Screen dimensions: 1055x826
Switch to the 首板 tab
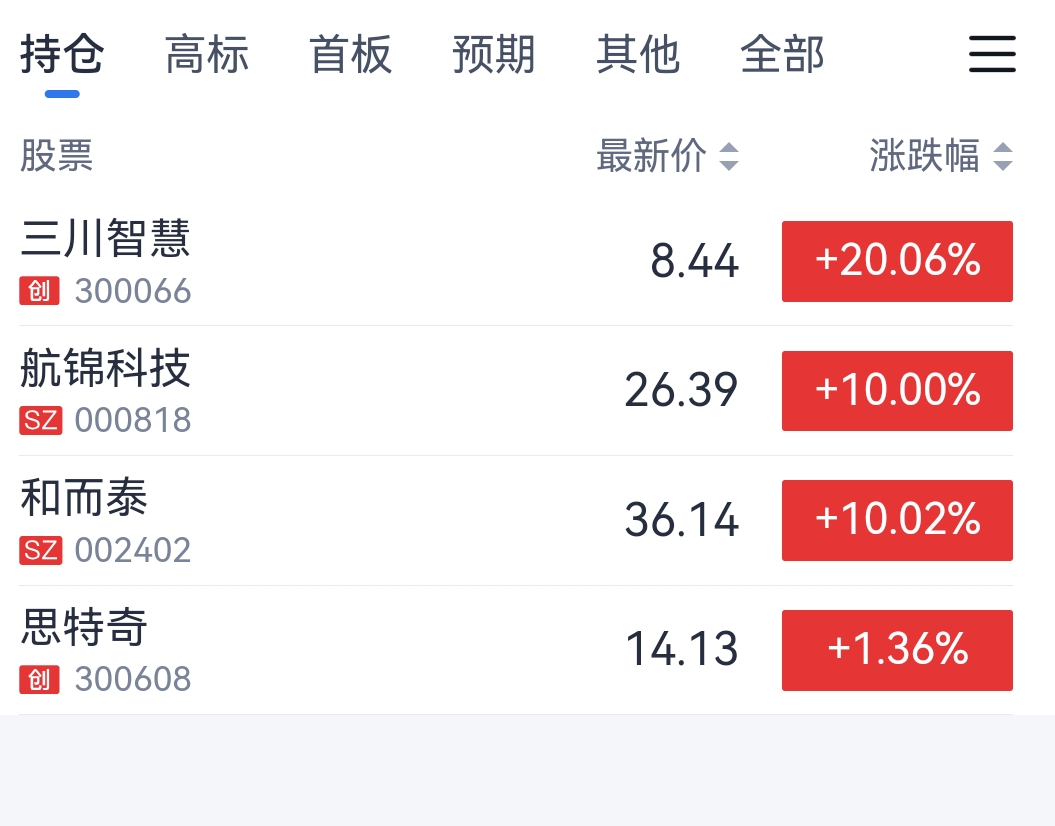point(351,54)
